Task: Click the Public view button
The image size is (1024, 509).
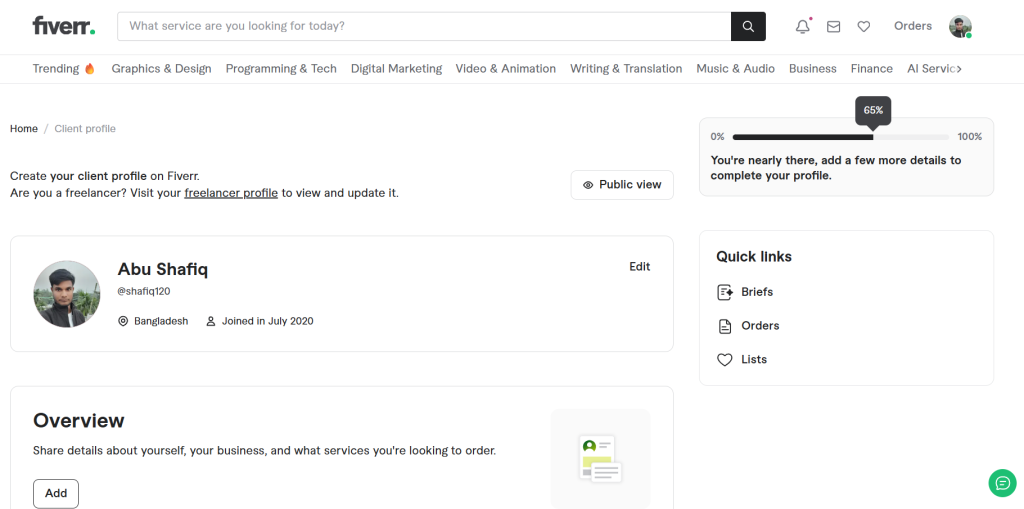Action: [x=622, y=185]
